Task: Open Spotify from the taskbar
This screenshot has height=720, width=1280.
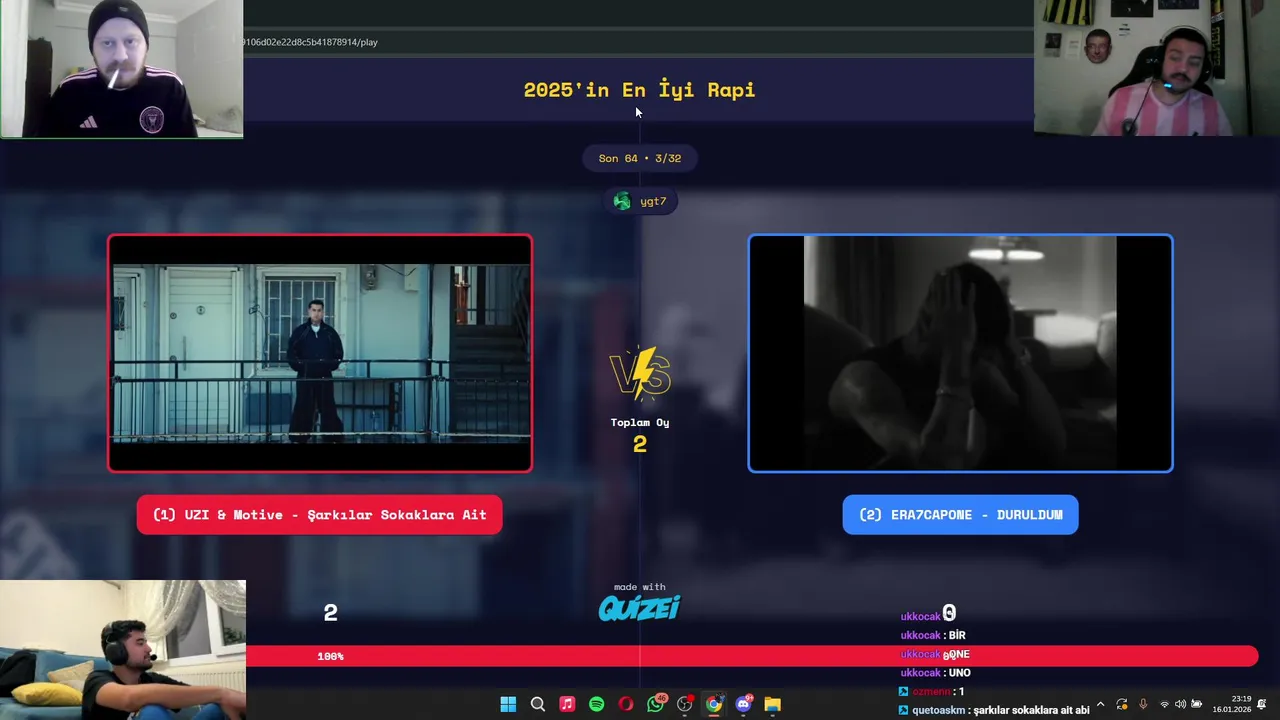Action: (597, 704)
